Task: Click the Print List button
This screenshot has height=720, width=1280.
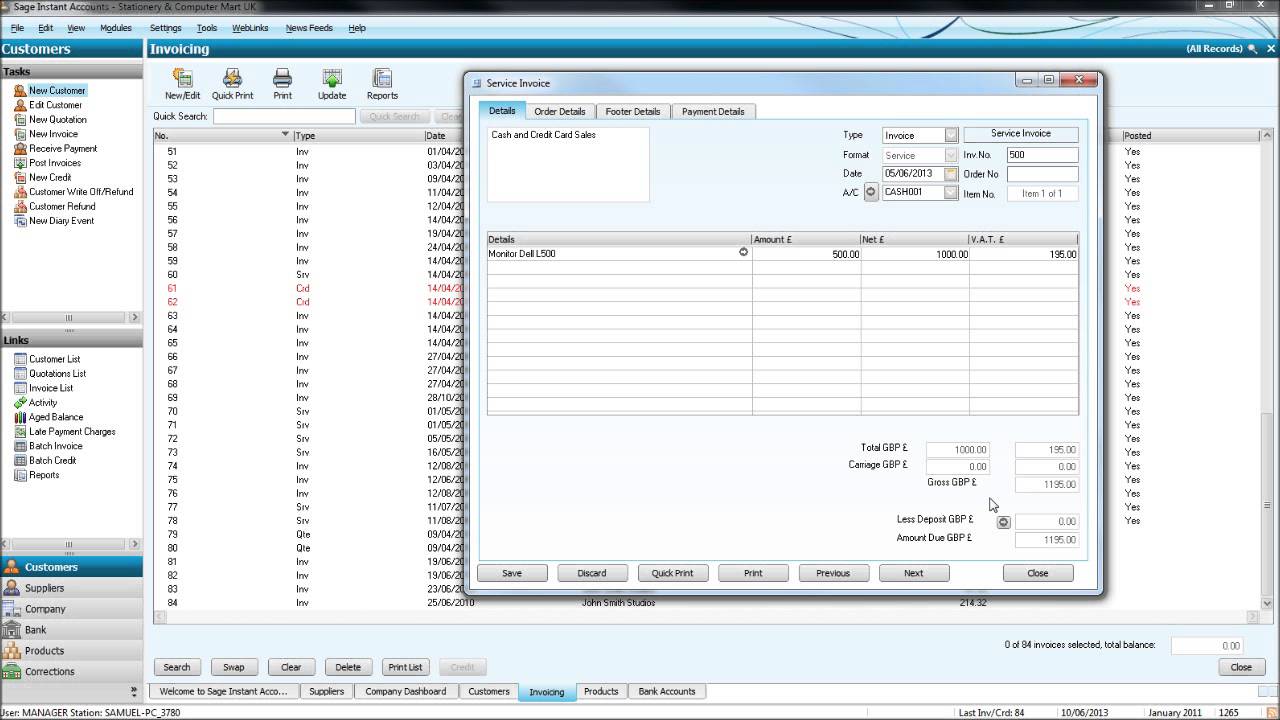Action: (x=405, y=667)
